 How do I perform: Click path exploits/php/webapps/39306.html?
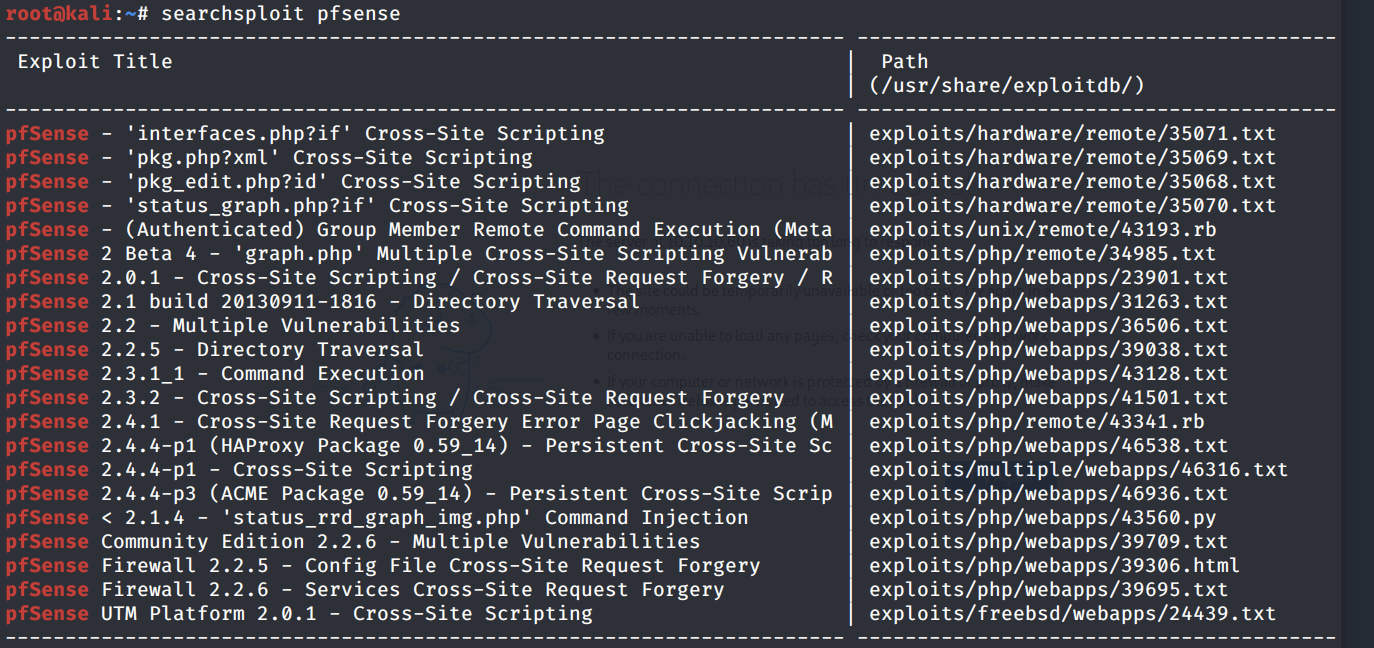[1054, 566]
